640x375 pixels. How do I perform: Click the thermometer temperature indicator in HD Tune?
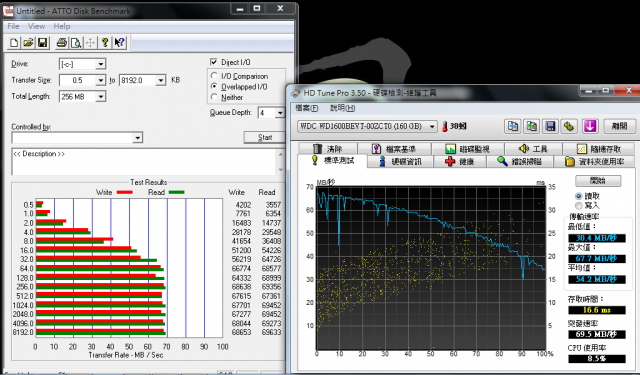(x=444, y=126)
